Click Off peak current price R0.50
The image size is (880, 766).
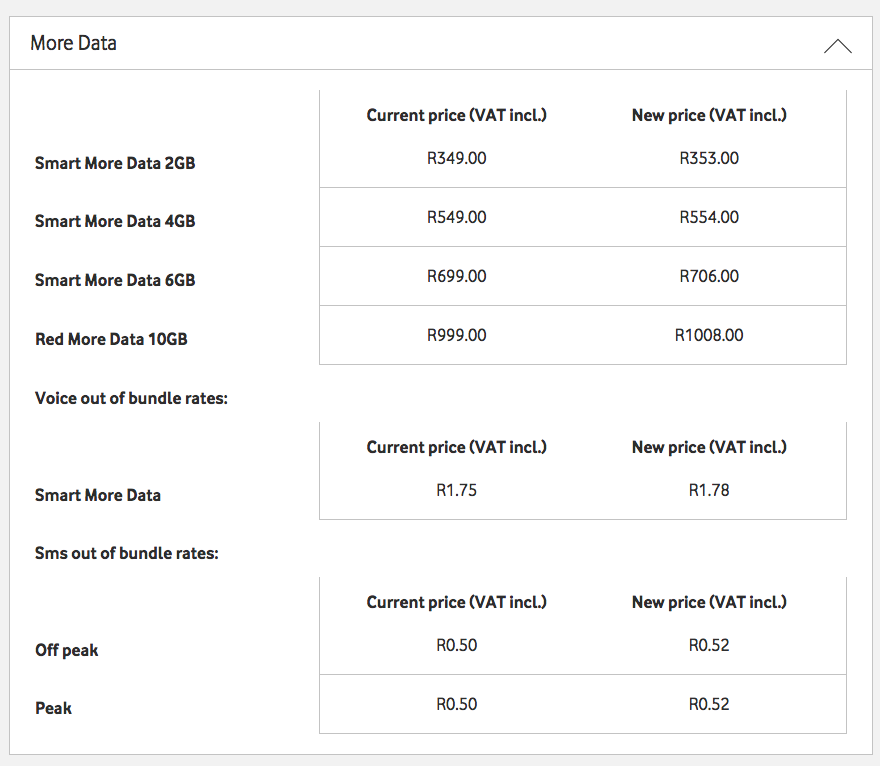pyautogui.click(x=456, y=645)
